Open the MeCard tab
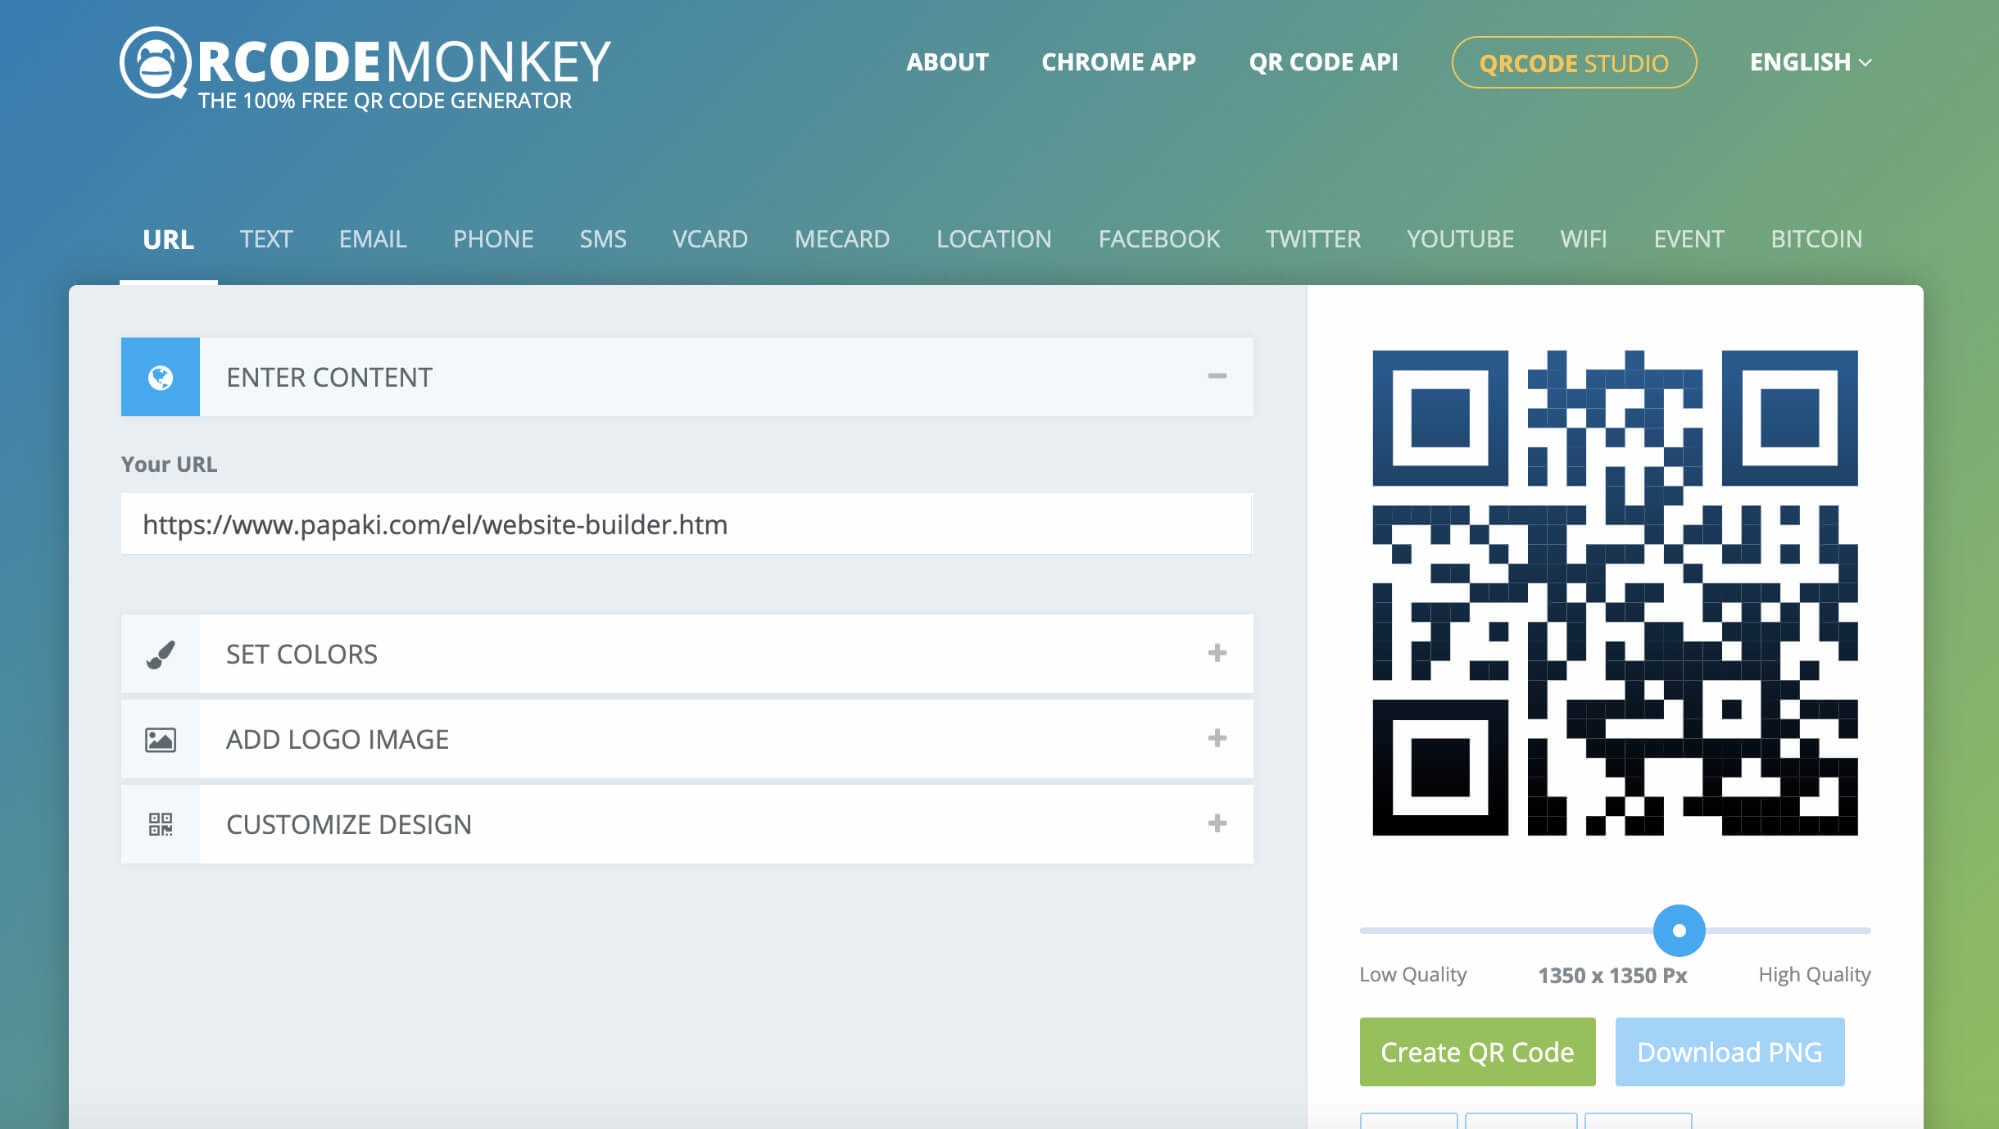1999x1129 pixels. coord(842,239)
